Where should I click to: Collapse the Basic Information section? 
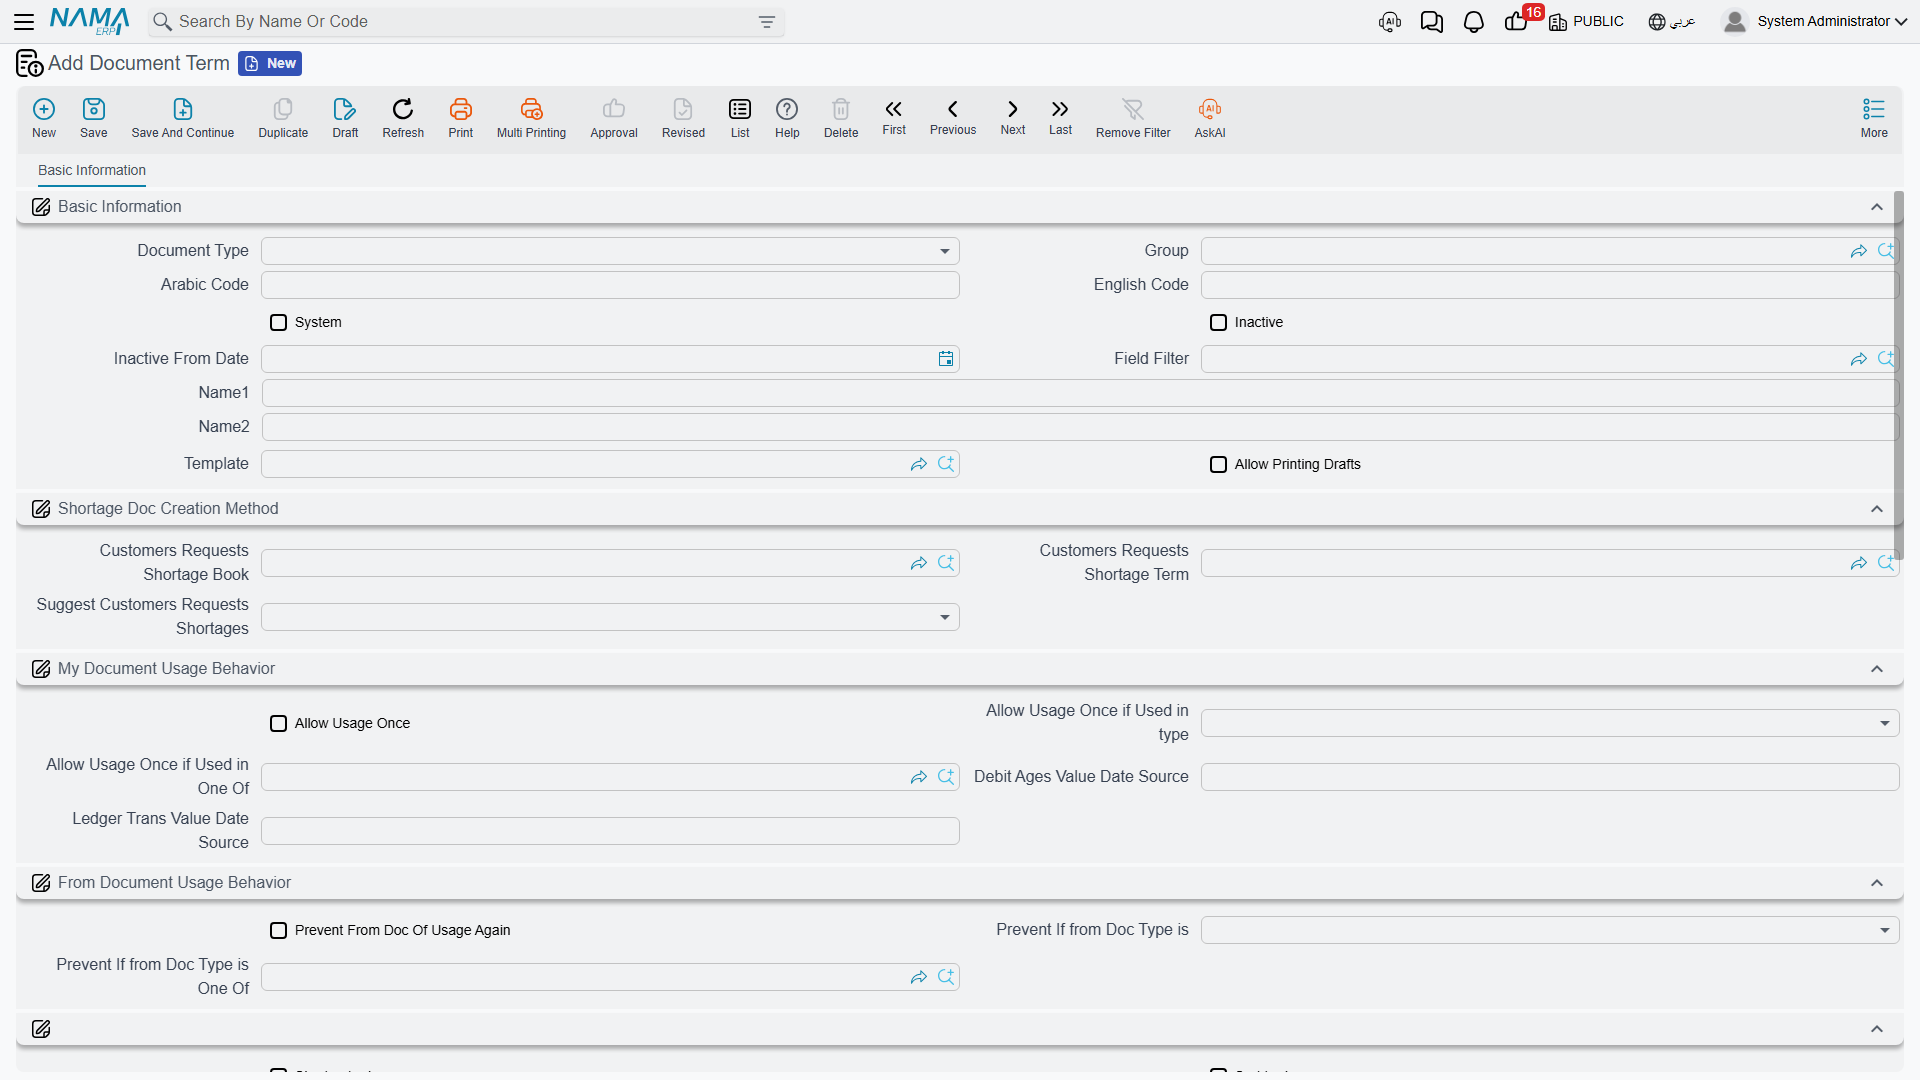1877,207
